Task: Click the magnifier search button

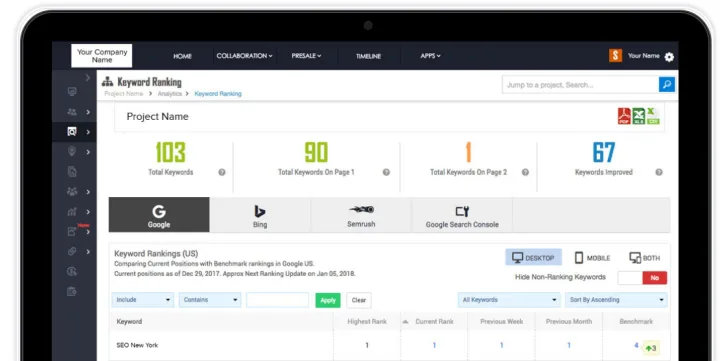Action: [667, 85]
